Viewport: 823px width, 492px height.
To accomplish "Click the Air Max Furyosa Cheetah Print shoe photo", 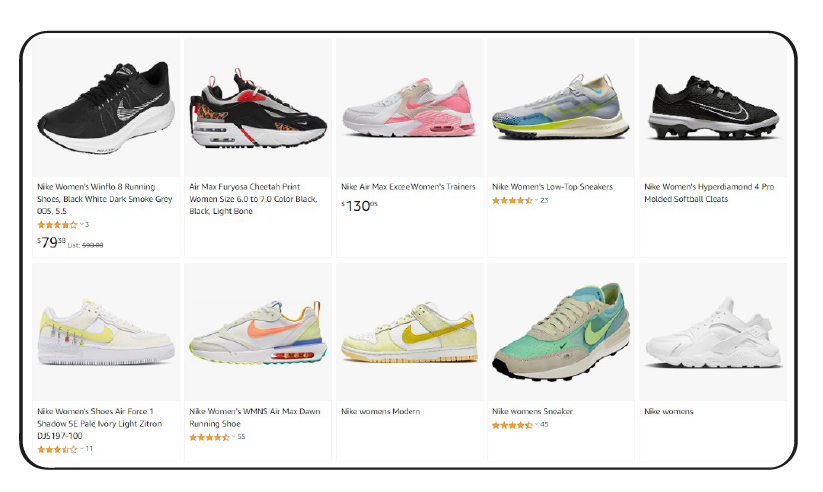I will [258, 109].
